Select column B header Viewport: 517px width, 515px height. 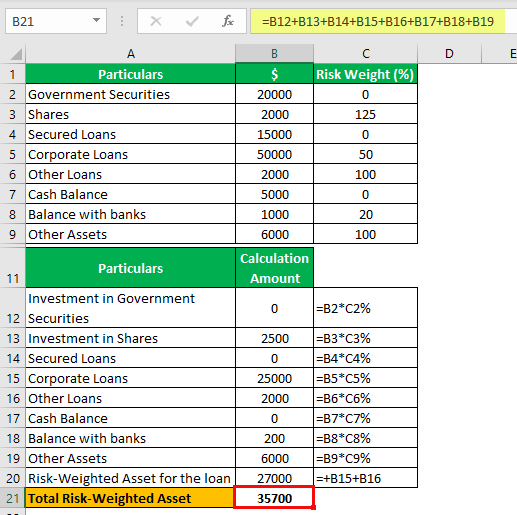point(274,54)
